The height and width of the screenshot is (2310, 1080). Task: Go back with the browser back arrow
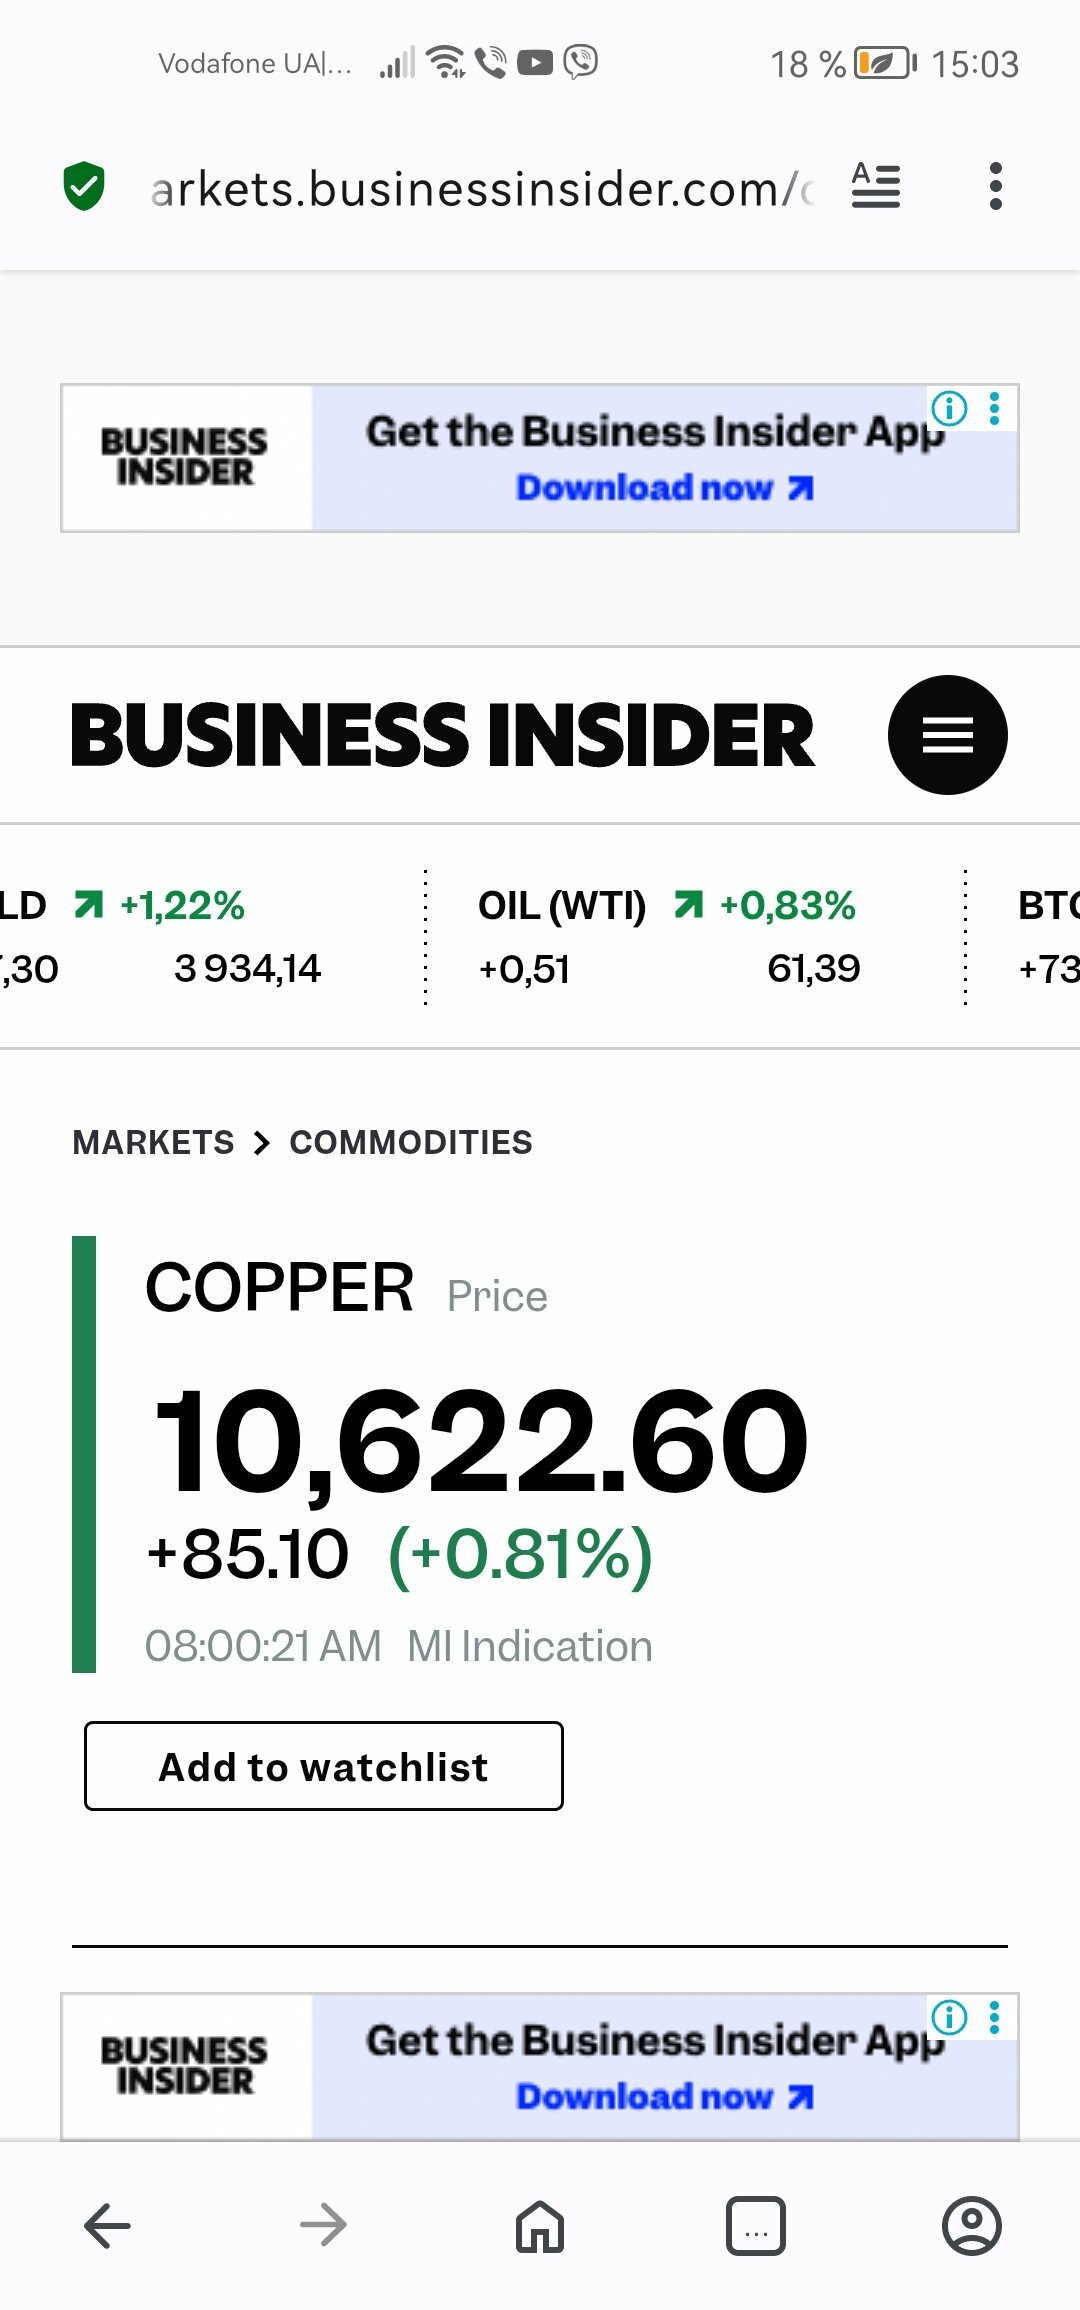108,2225
